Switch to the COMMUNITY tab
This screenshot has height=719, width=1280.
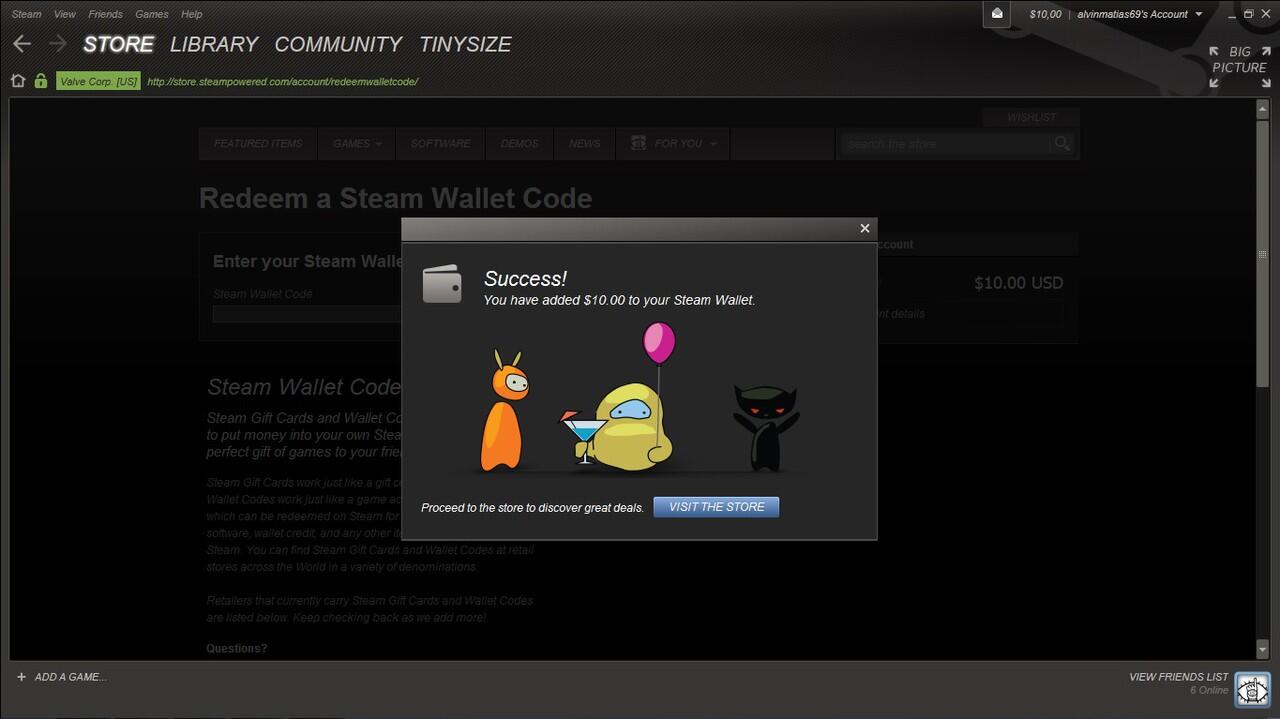point(338,44)
